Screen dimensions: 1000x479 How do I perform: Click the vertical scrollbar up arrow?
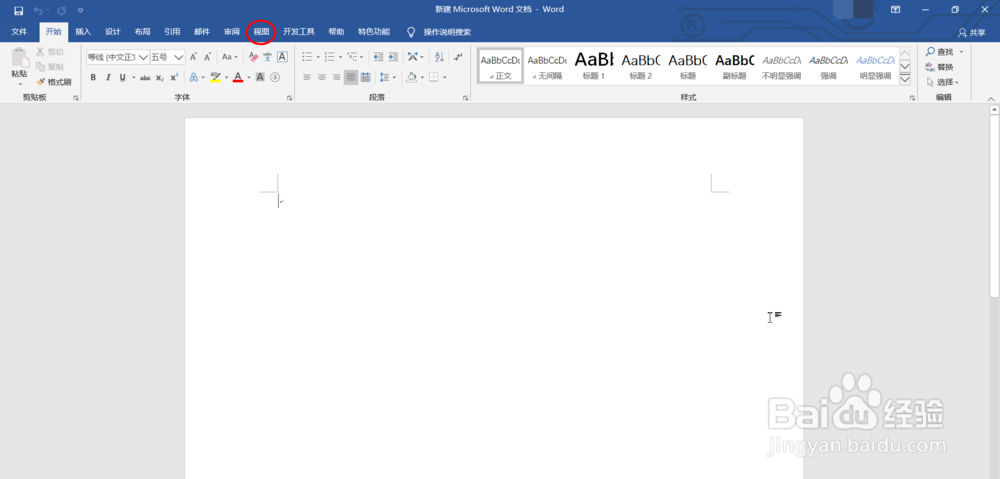coord(994,110)
